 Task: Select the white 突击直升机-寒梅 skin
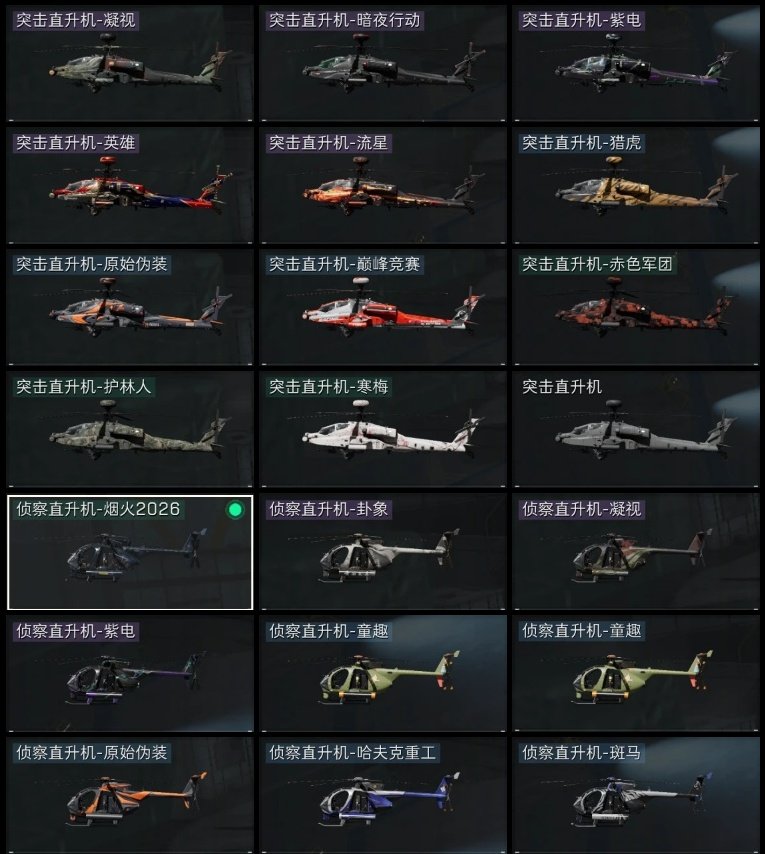click(x=383, y=429)
